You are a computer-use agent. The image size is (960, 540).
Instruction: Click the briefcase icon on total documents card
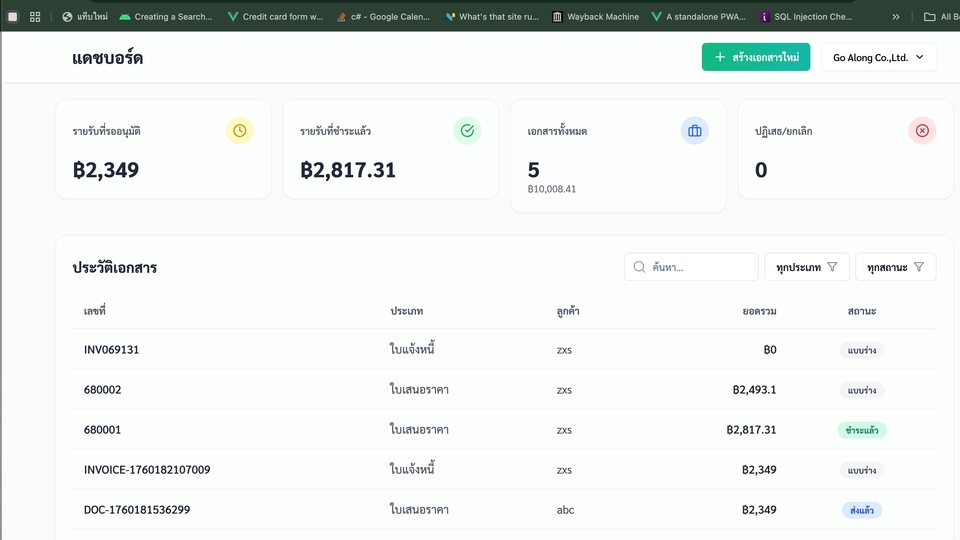[695, 131]
